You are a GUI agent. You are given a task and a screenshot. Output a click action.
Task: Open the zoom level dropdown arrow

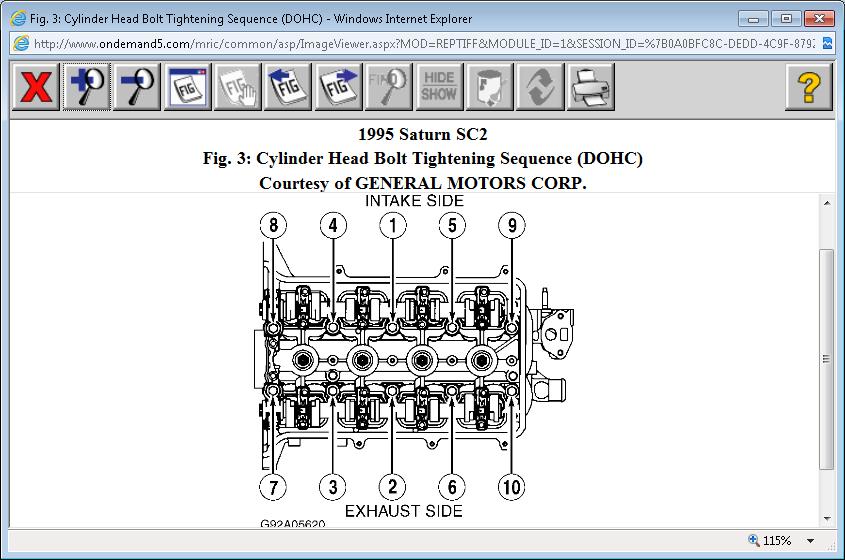tap(810, 541)
